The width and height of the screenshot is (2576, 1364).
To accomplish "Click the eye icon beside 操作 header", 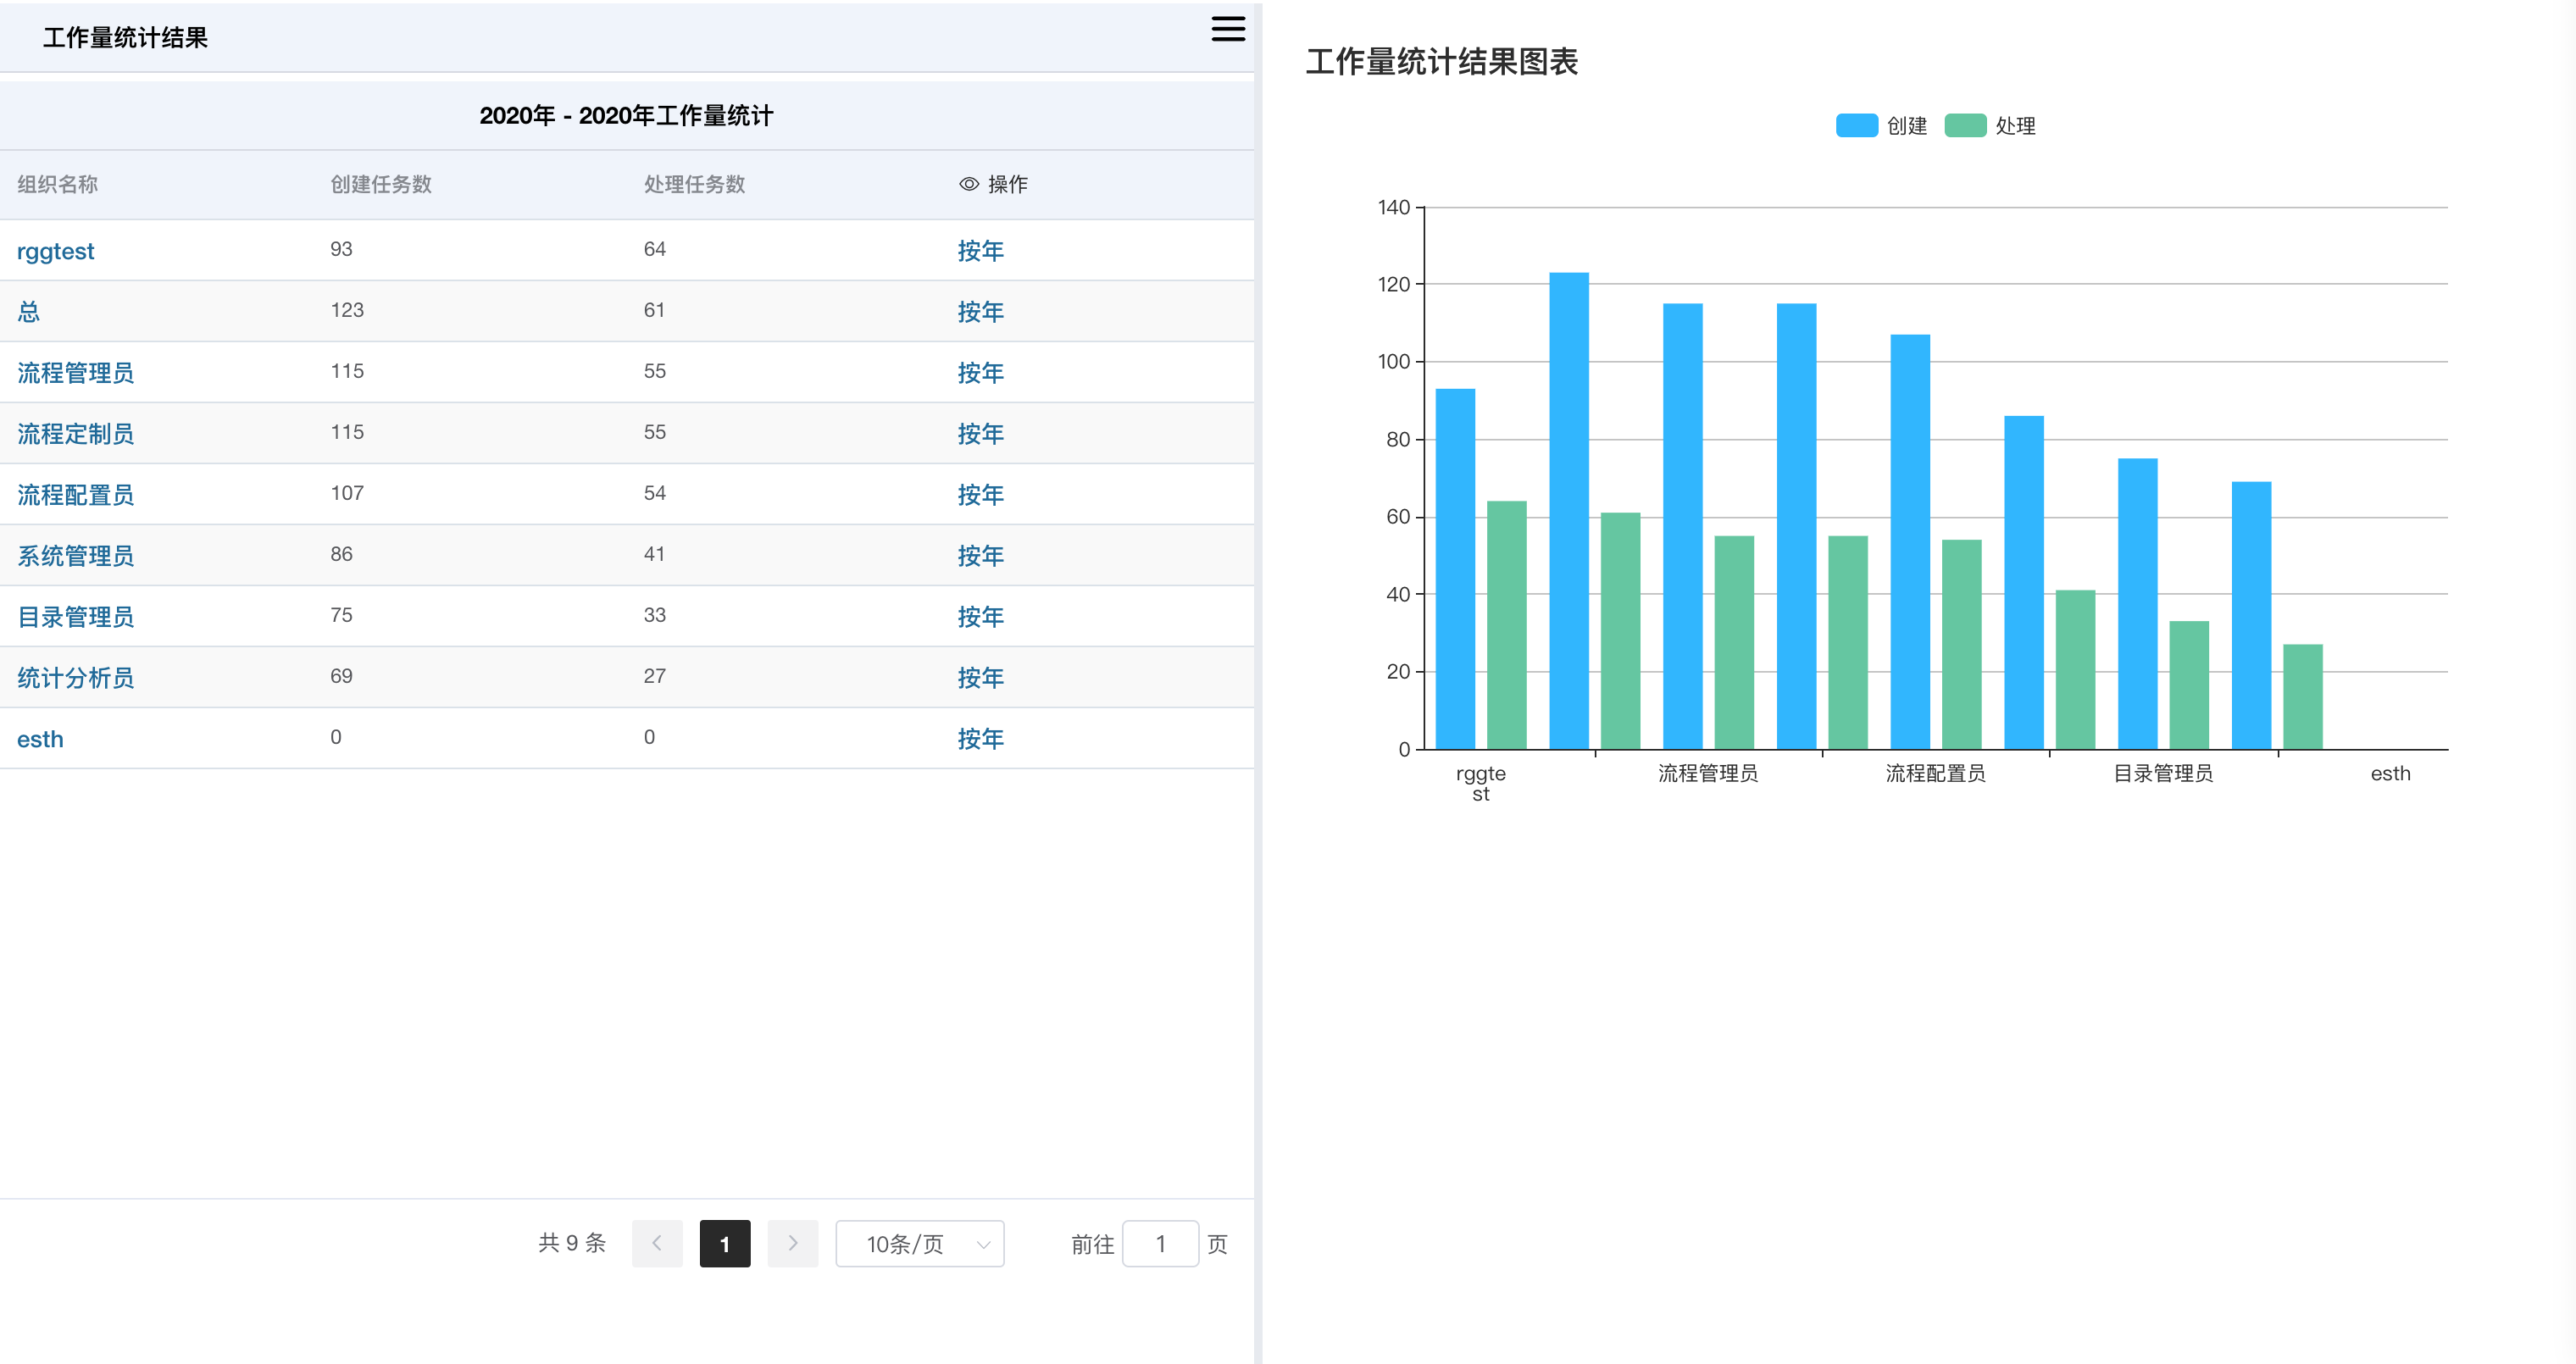I will tap(968, 184).
